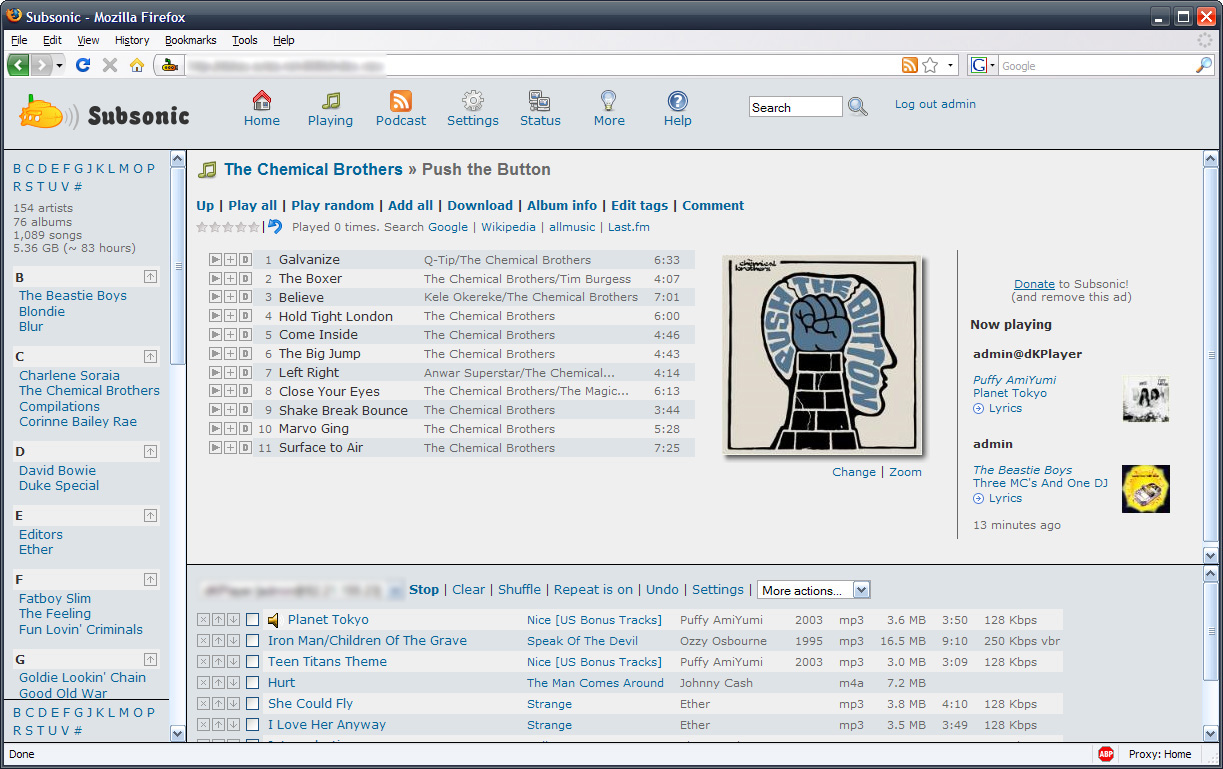Open The Chemical Brothers artist in the sidebar
This screenshot has height=769, width=1223.
pos(89,391)
